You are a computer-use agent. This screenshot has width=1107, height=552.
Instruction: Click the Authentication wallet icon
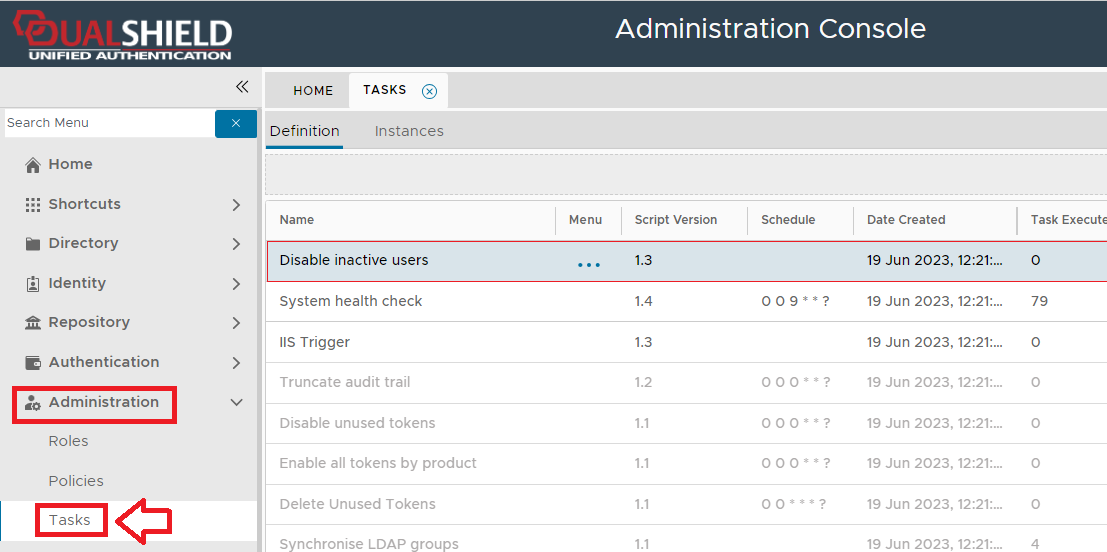(33, 363)
